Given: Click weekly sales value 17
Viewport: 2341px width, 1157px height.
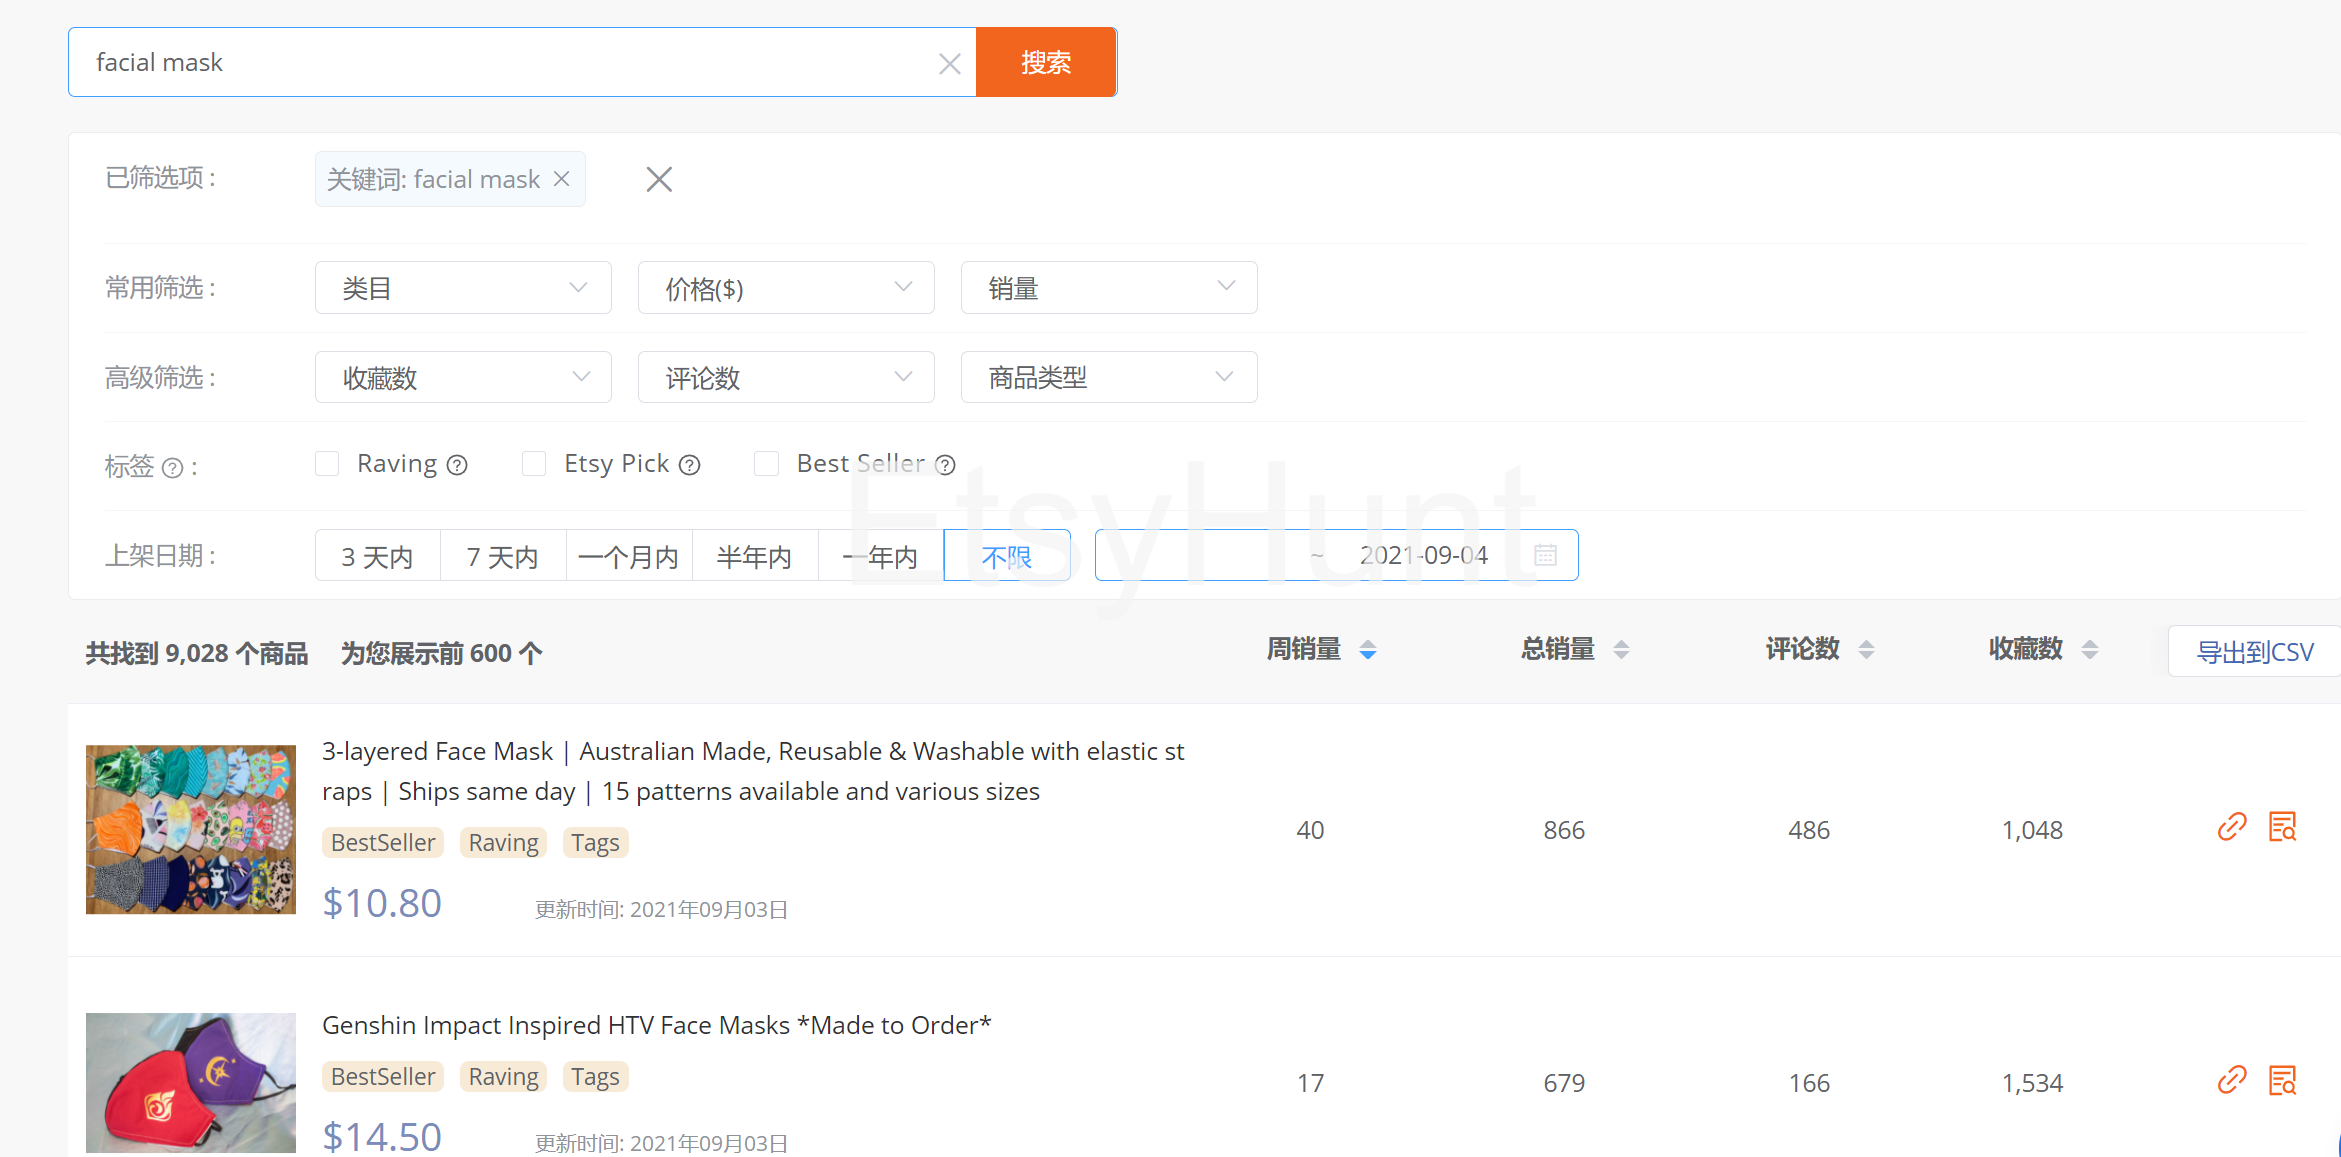Looking at the screenshot, I should (x=1310, y=1083).
